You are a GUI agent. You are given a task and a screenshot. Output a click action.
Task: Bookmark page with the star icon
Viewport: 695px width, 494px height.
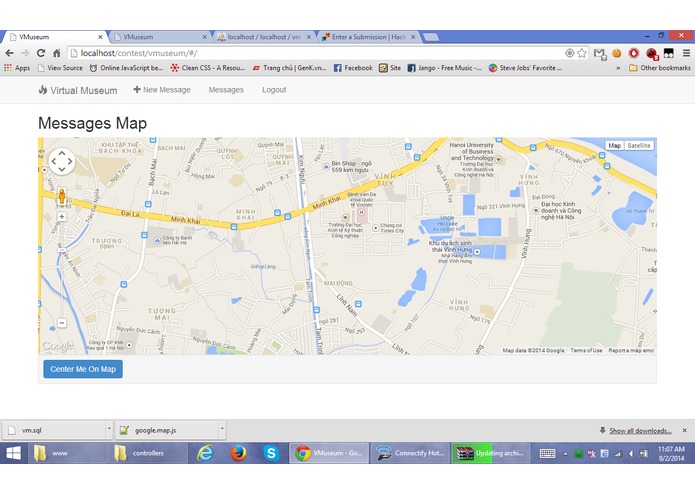pyautogui.click(x=582, y=53)
